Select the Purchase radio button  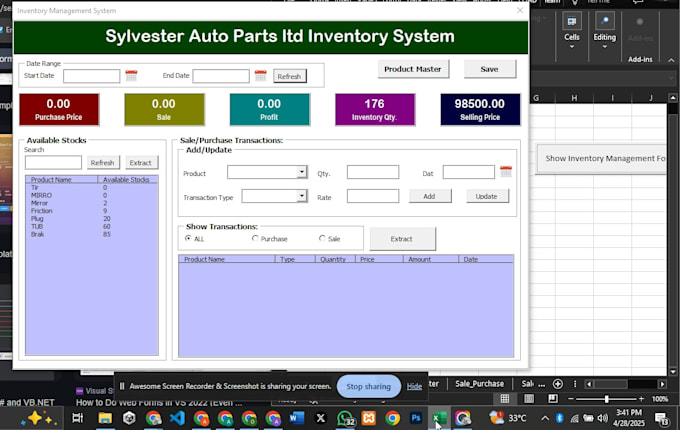255,238
